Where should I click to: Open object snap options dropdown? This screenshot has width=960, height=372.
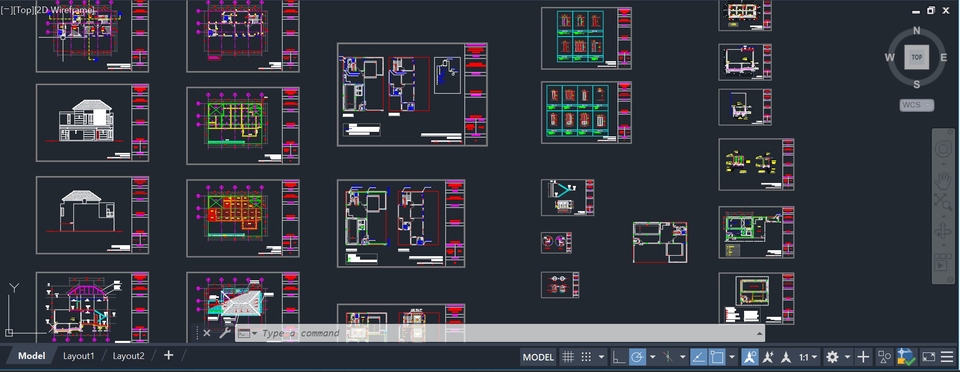click(732, 357)
